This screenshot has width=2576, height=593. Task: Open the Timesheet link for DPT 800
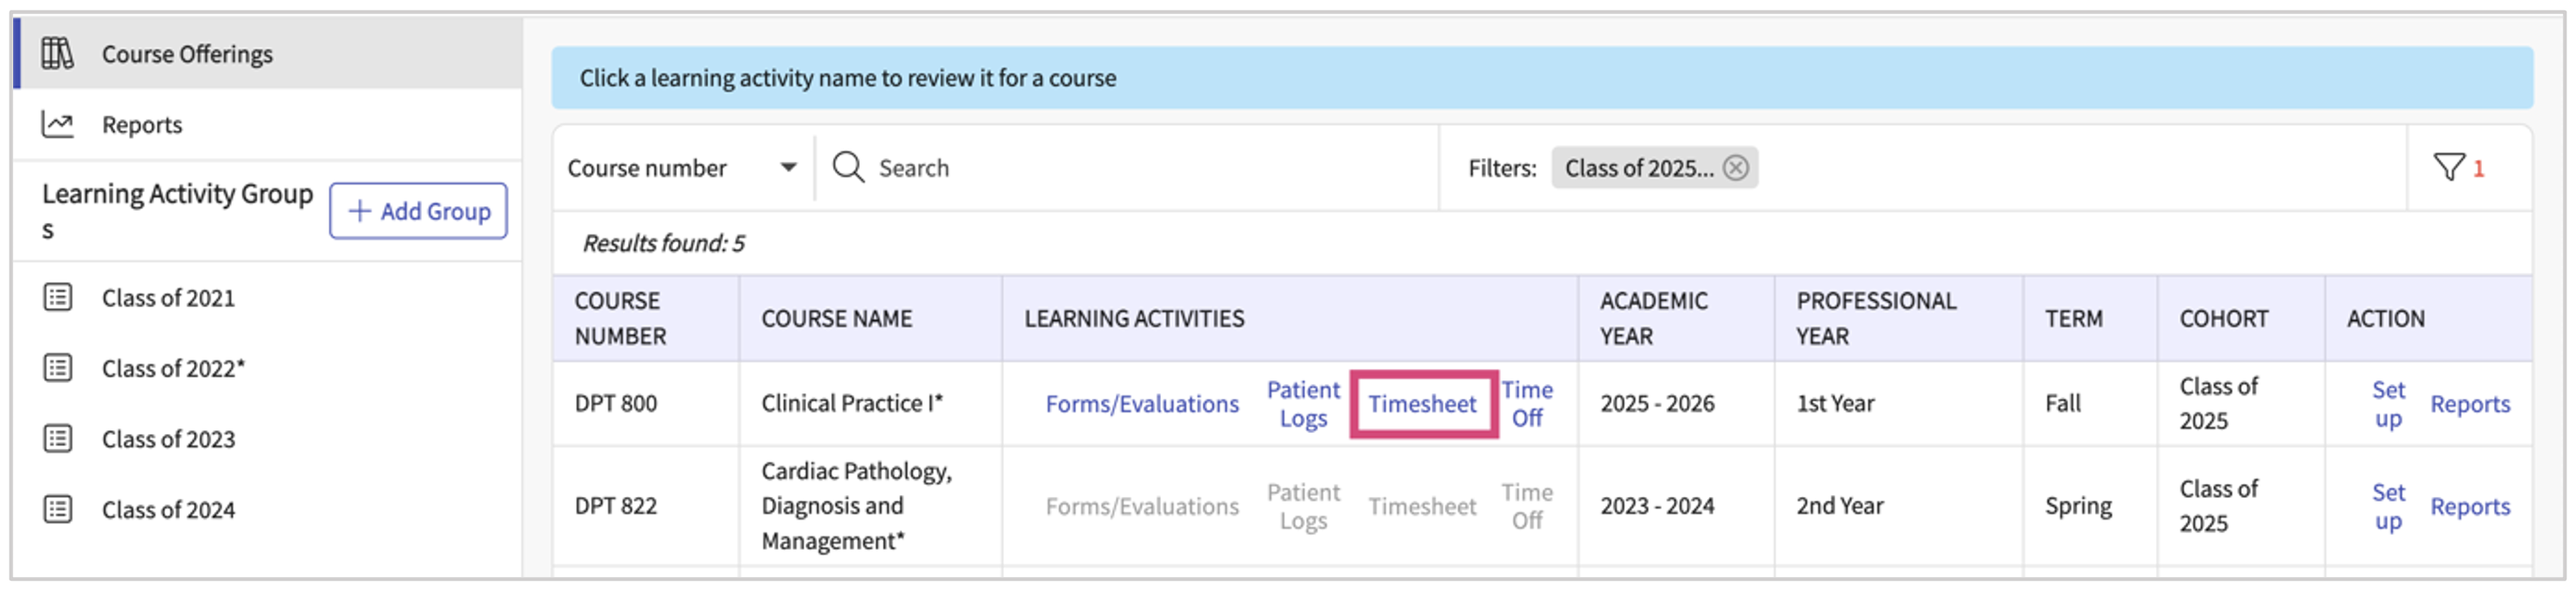[x=1422, y=404]
